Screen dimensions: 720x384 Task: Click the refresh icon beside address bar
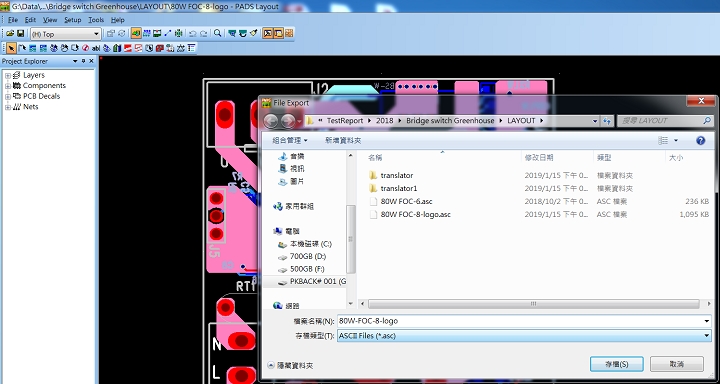click(x=608, y=121)
